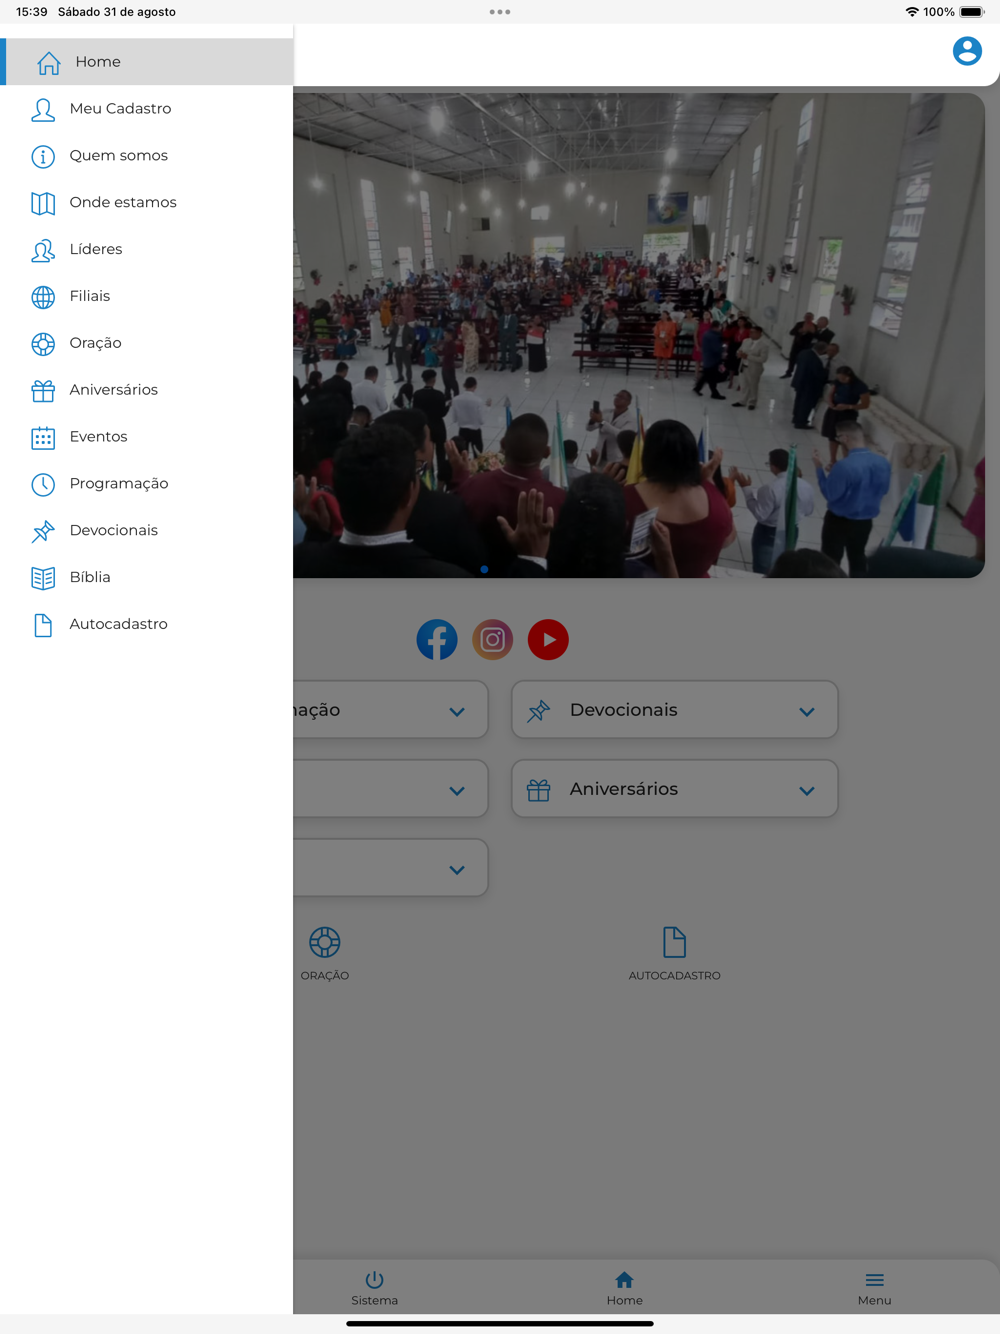Tap the Programação clock icon
1000x1334 pixels.
click(43, 485)
